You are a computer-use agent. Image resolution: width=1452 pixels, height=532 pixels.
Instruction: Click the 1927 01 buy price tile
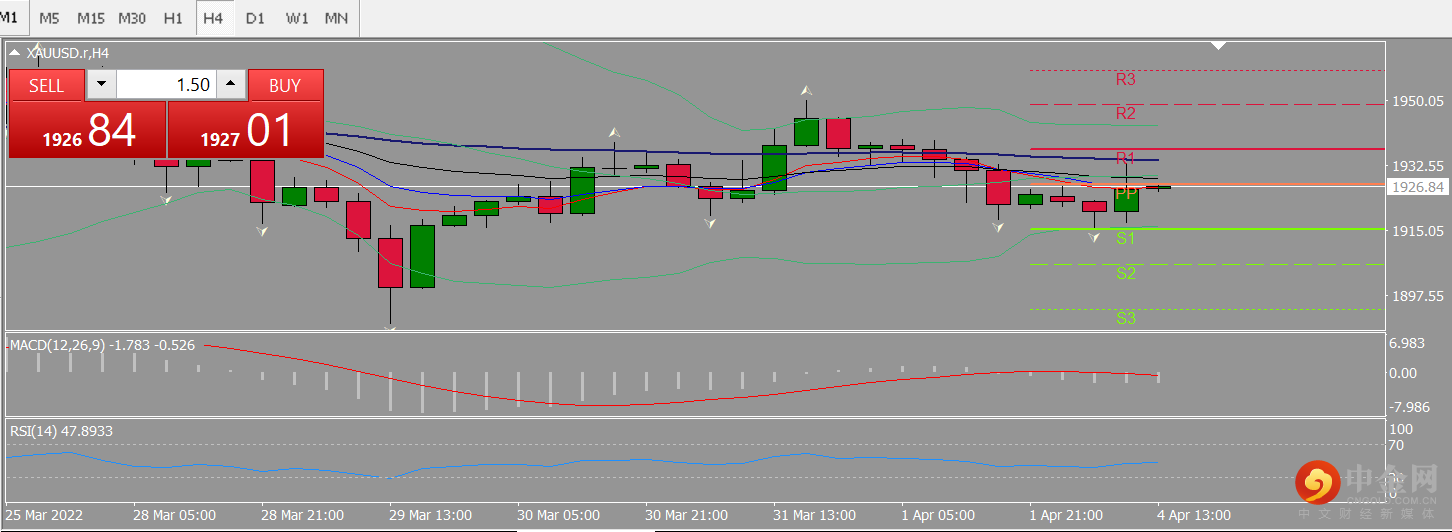pos(246,130)
